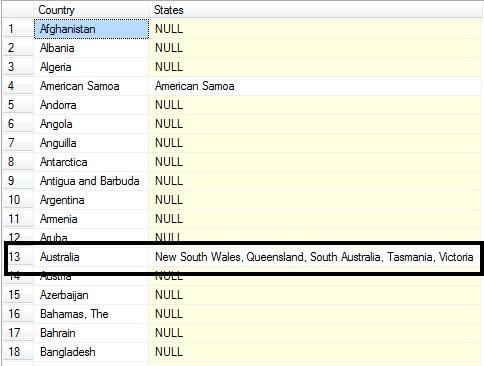This screenshot has height=366, width=484.
Task: Select the Argentina country cell
Action: [x=91, y=200]
